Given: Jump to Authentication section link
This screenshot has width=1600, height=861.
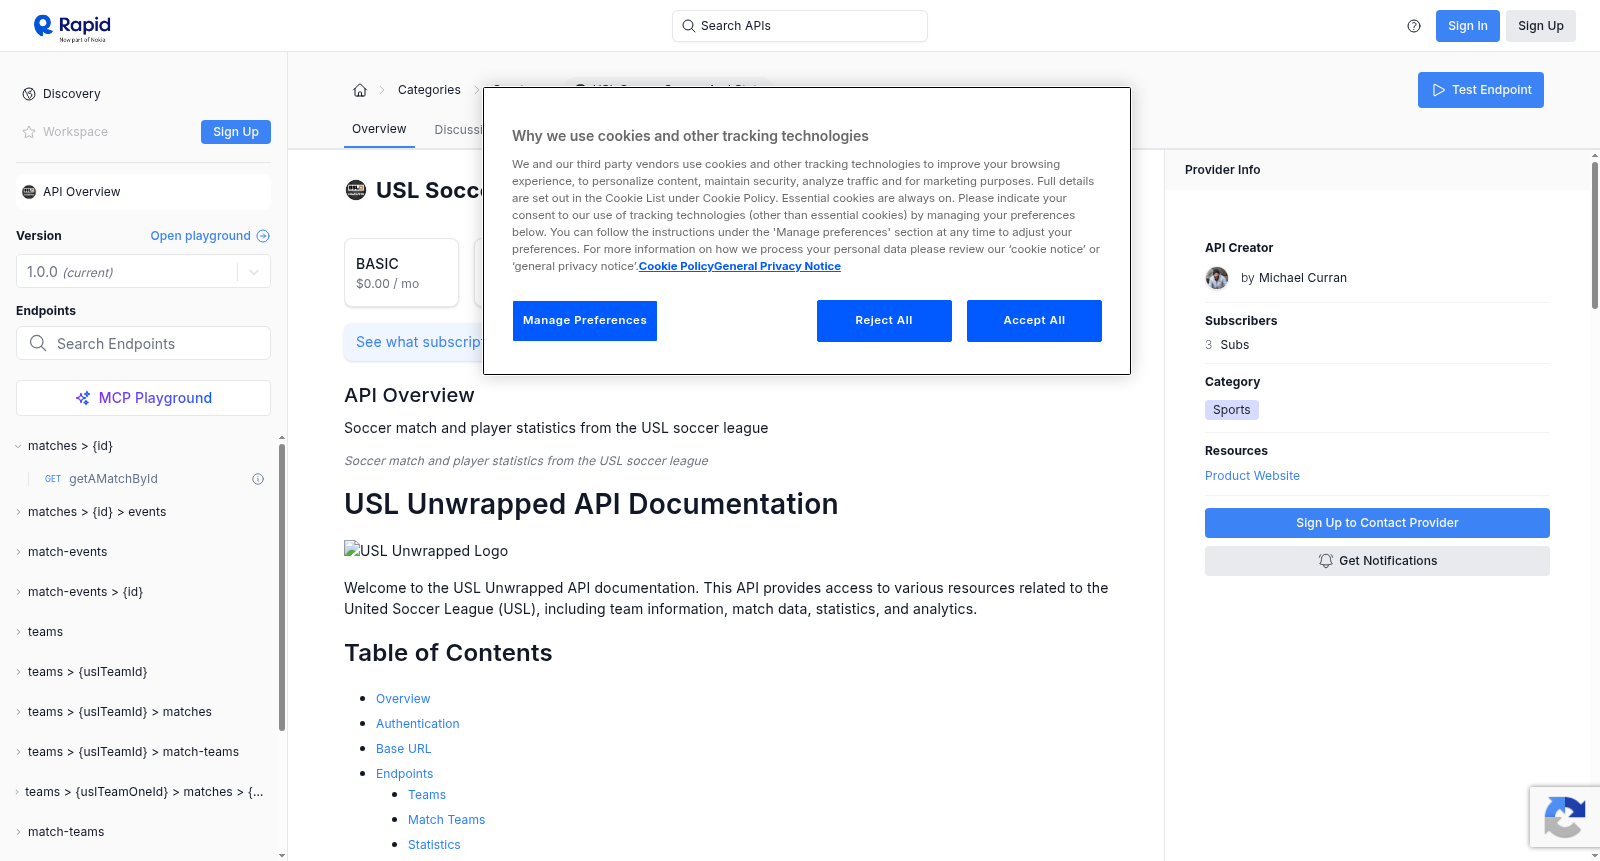Looking at the screenshot, I should coord(418,724).
